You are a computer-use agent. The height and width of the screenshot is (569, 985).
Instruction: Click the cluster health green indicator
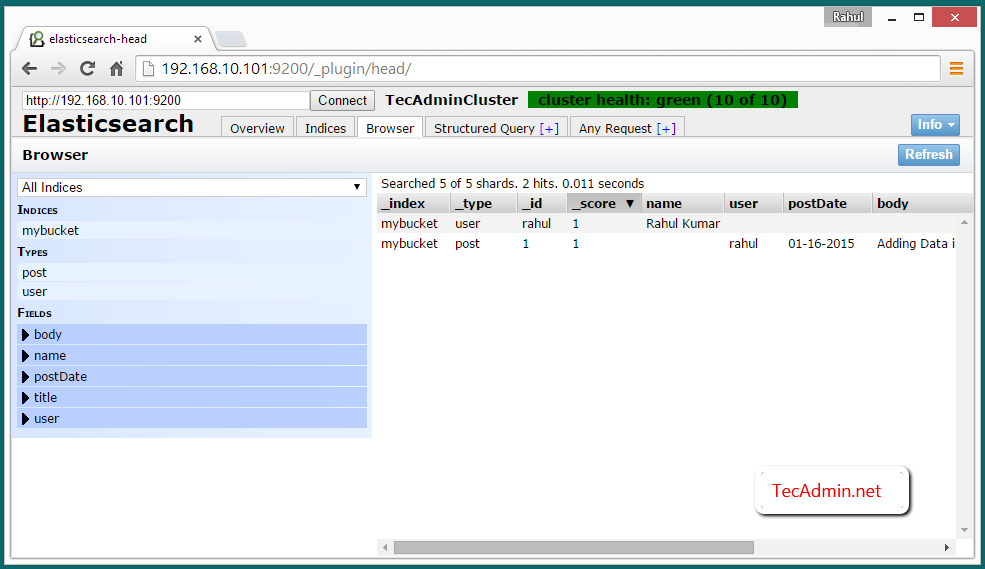[x=663, y=100]
